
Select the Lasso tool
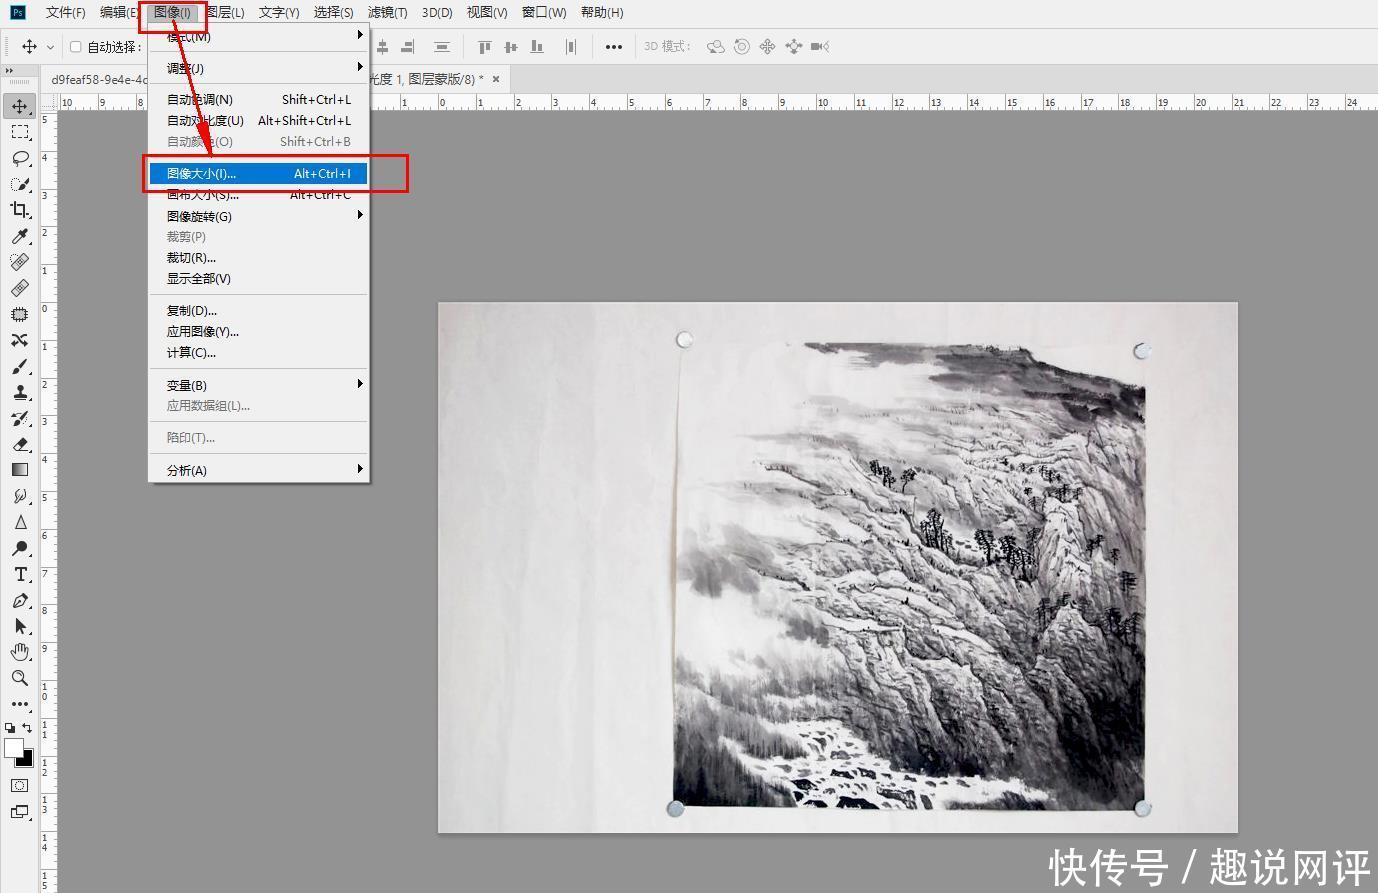click(19, 158)
